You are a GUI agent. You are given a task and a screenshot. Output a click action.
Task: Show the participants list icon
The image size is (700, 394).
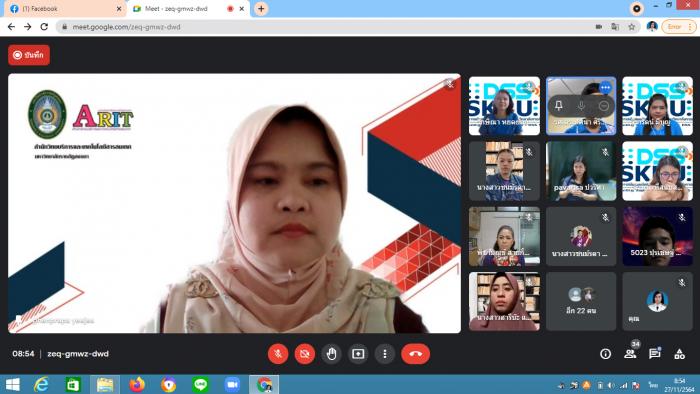(630, 354)
